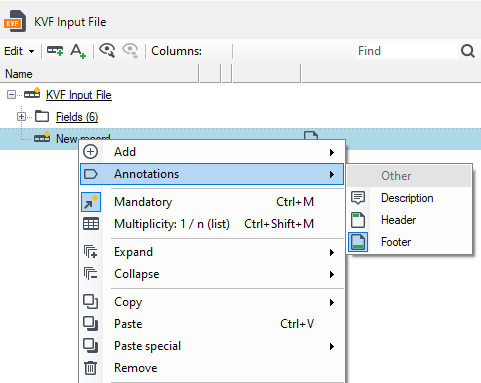The width and height of the screenshot is (481, 383).
Task: Collapse the KVF Input File root node
Action: point(11,95)
